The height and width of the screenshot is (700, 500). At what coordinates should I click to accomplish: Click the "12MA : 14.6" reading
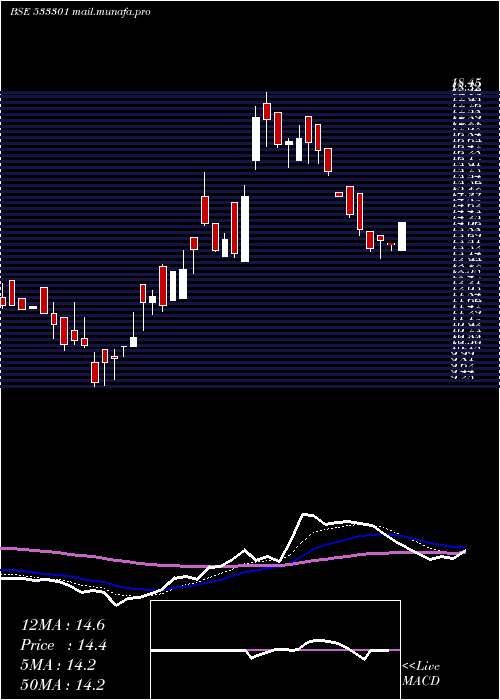(63, 625)
